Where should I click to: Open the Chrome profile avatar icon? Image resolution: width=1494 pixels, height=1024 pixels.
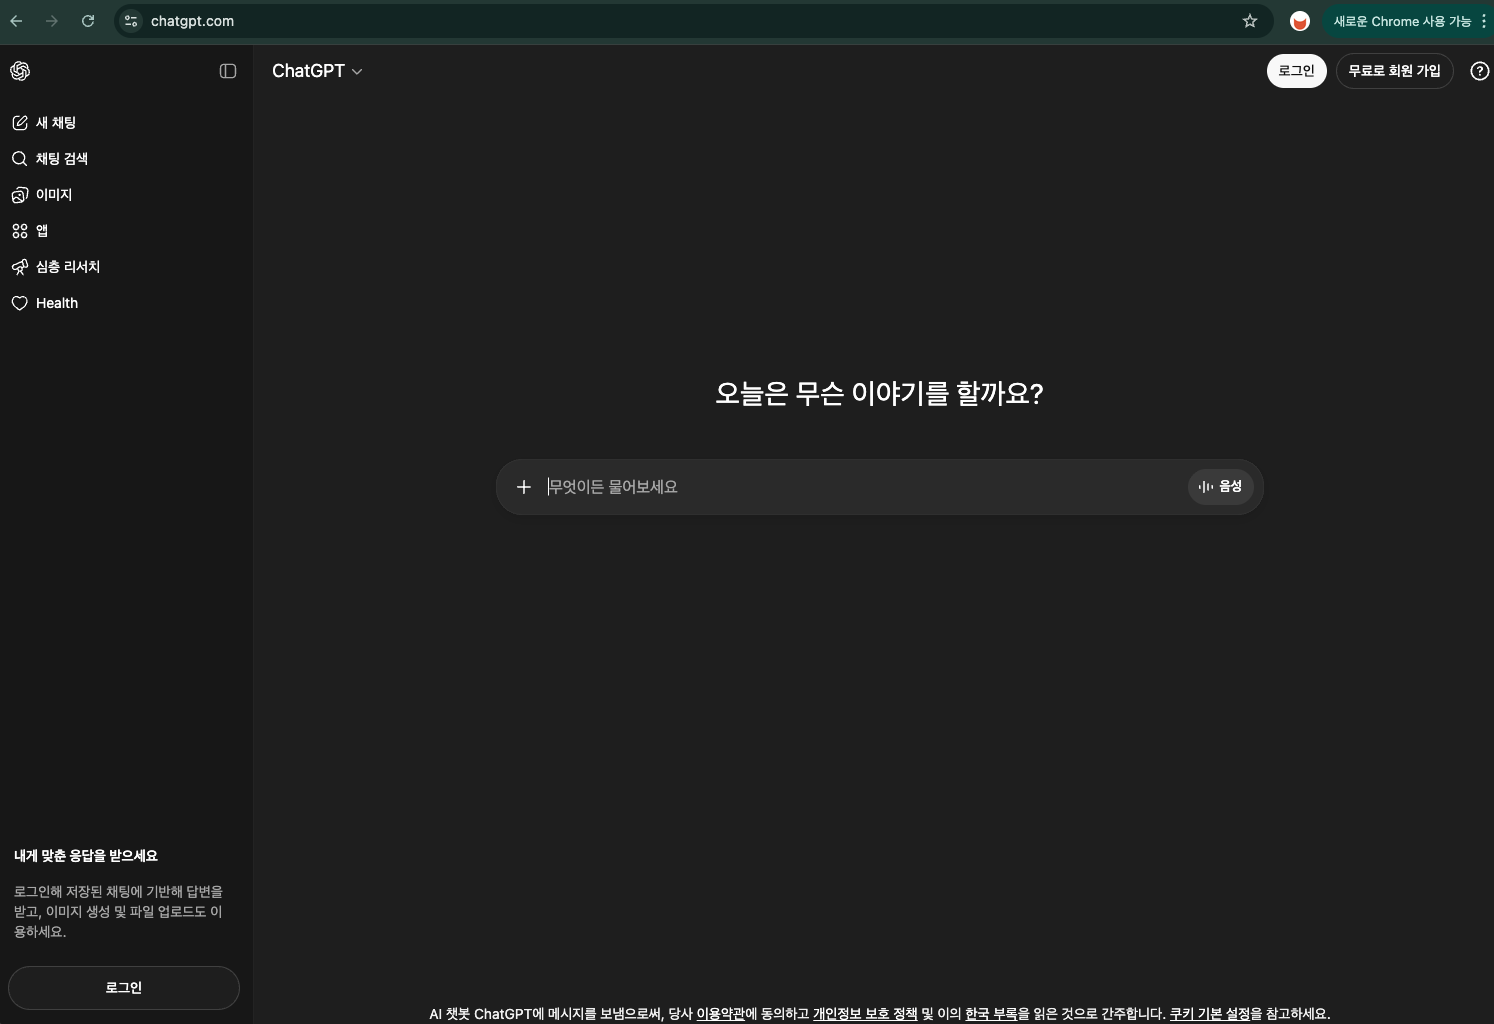click(1300, 21)
